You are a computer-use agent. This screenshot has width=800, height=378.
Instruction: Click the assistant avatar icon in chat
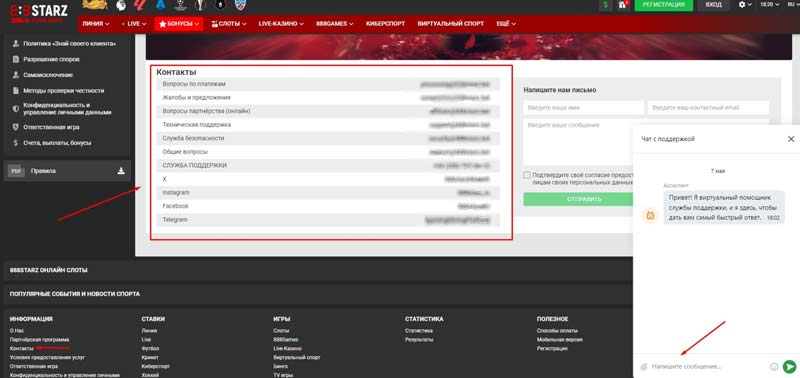(650, 216)
